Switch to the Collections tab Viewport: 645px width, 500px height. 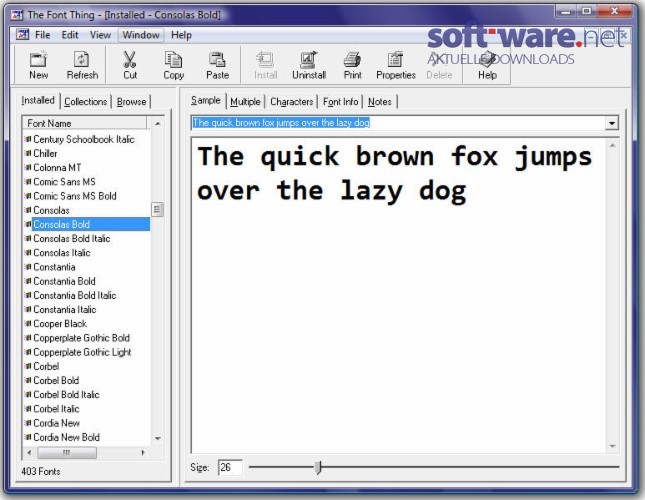86,102
